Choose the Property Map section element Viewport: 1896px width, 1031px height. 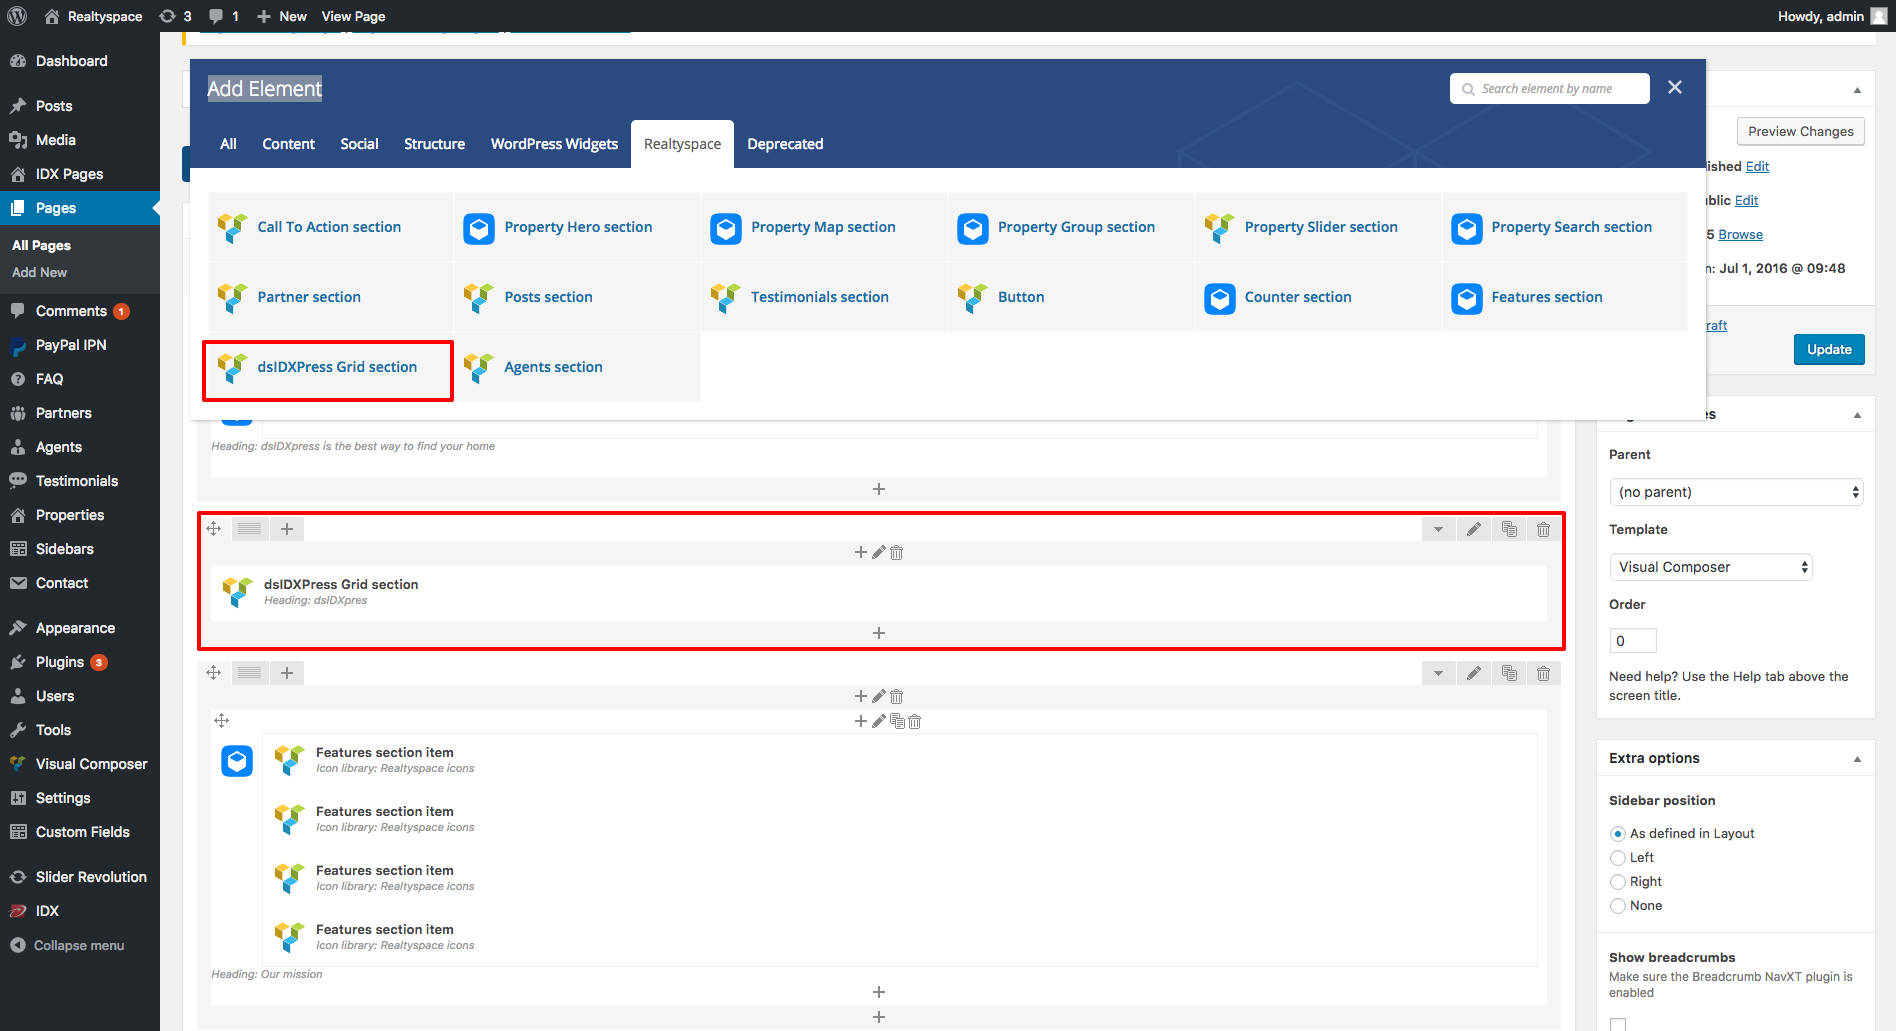point(824,227)
